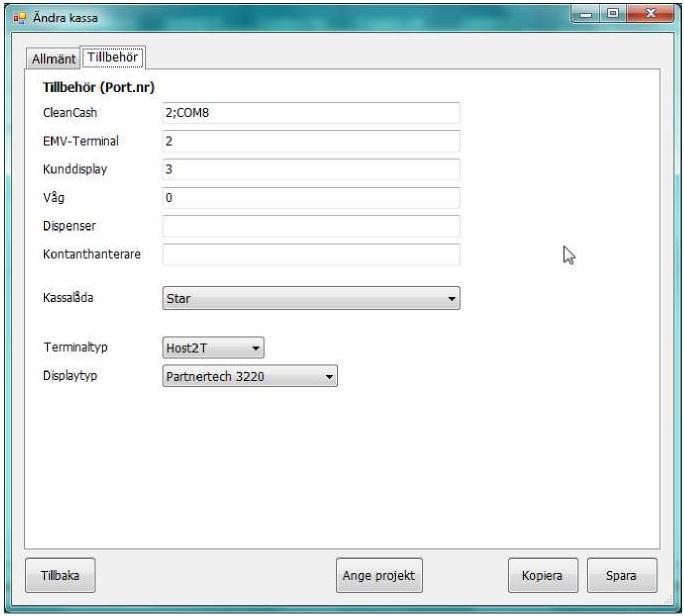Viewport: 684px width, 616px height.
Task: Switch to the Allmänt tab
Action: [53, 58]
